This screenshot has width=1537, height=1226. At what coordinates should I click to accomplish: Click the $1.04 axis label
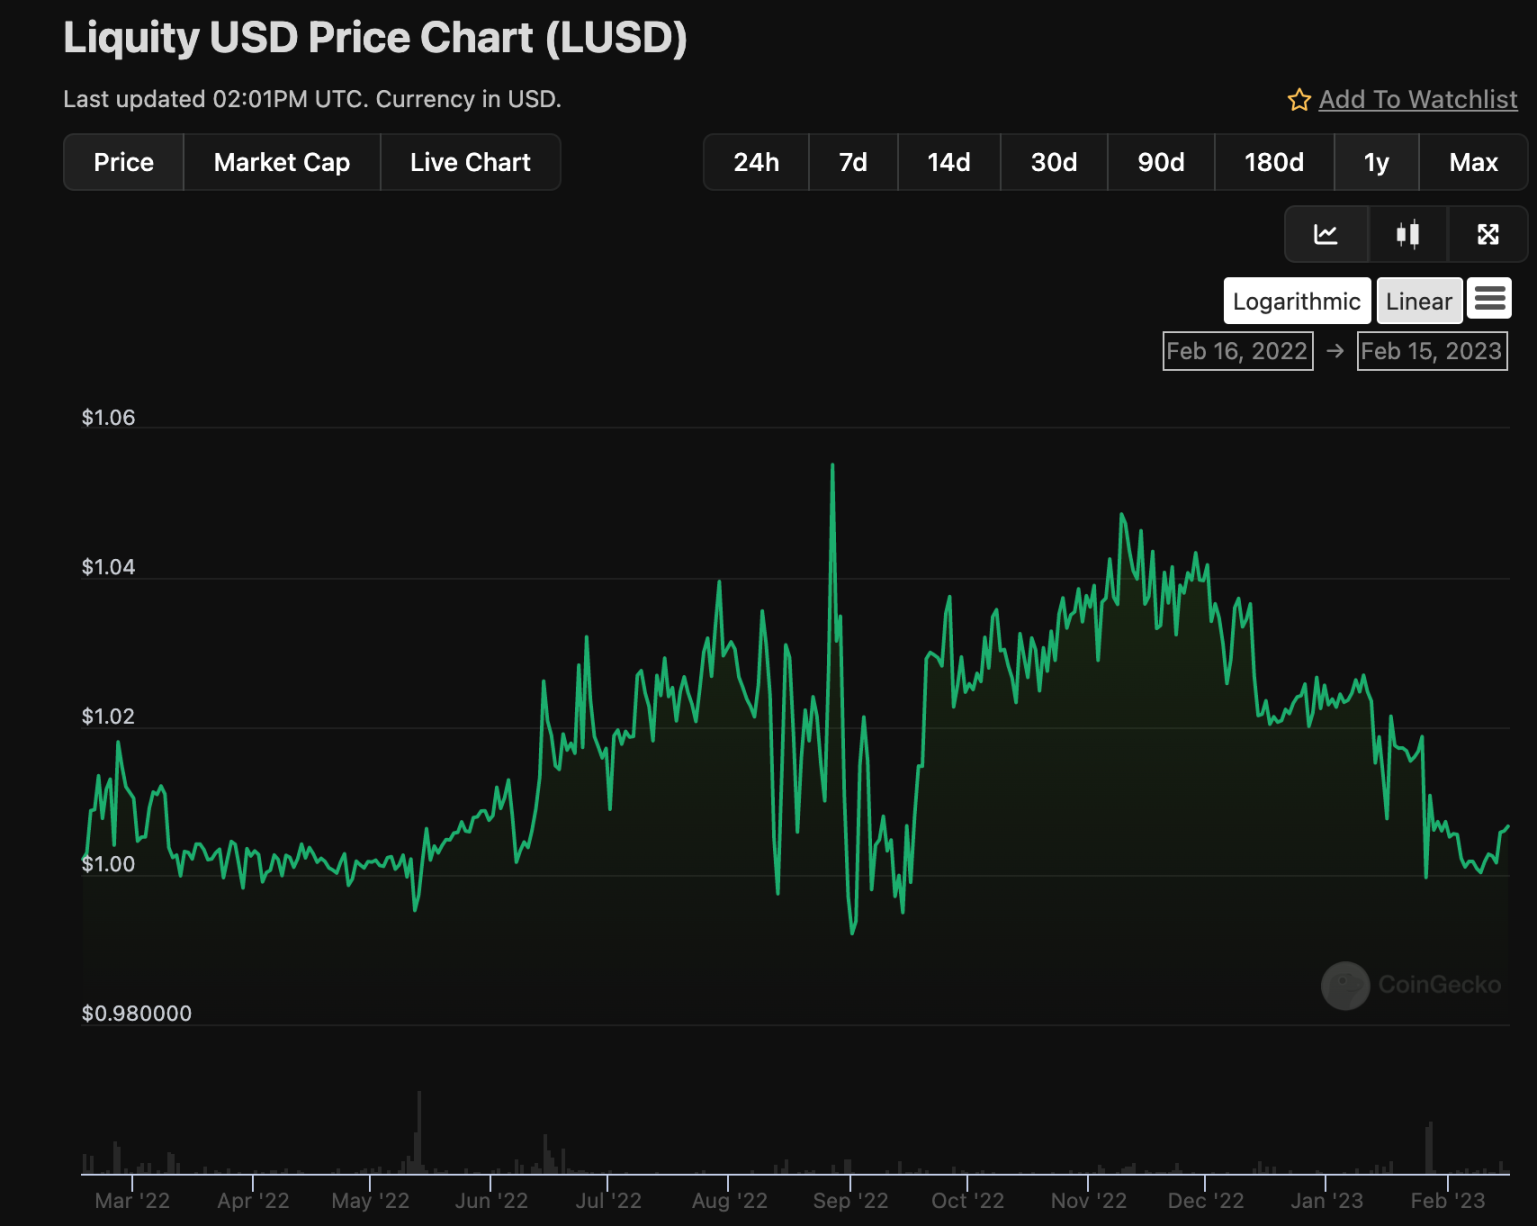click(x=108, y=567)
